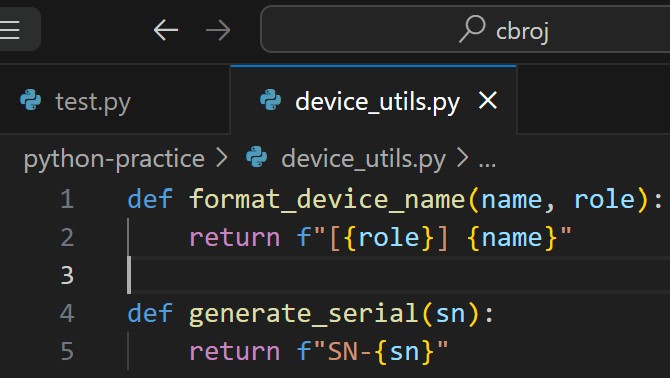Click the 'def' keyword on line 1
Screen dimensions: 670x378
150,199
